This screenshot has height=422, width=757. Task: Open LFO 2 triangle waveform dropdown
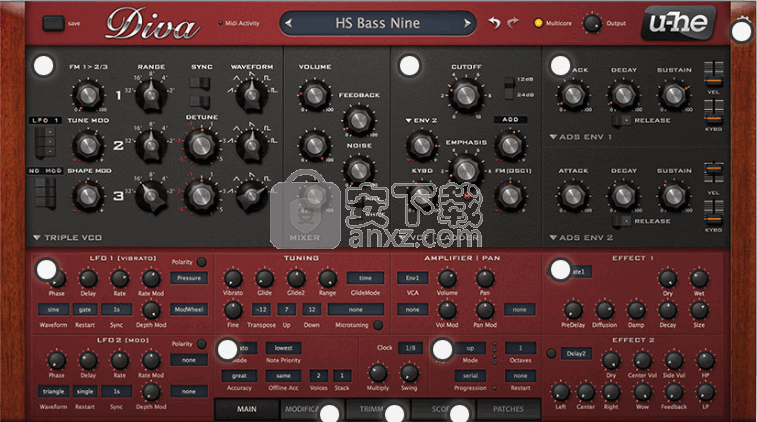55,391
